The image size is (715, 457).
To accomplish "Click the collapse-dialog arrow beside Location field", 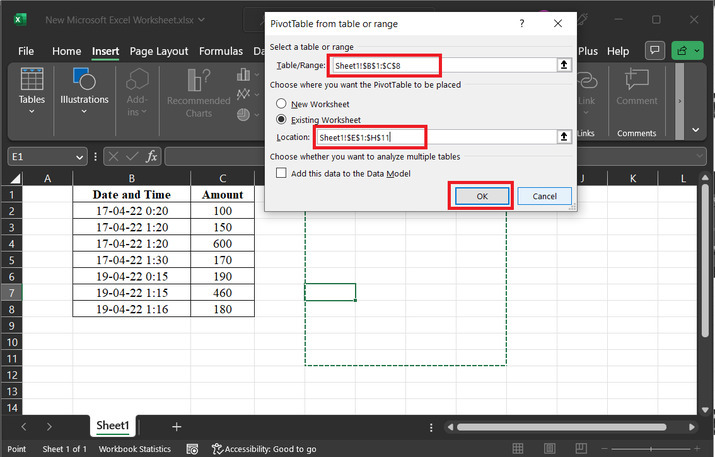I will (564, 136).
